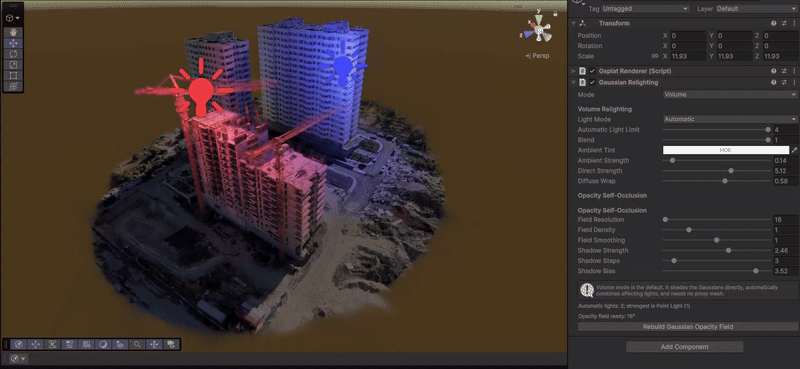Select the Rect tool

14,76
